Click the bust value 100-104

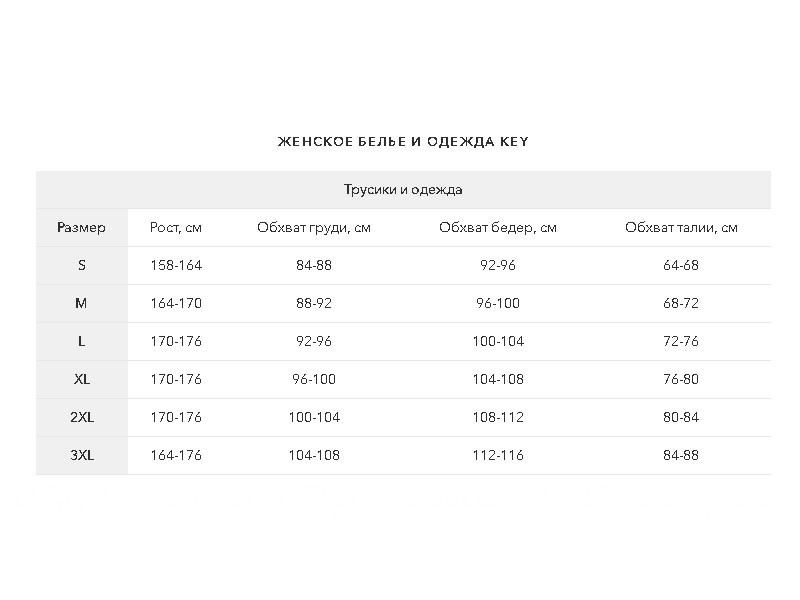(314, 417)
